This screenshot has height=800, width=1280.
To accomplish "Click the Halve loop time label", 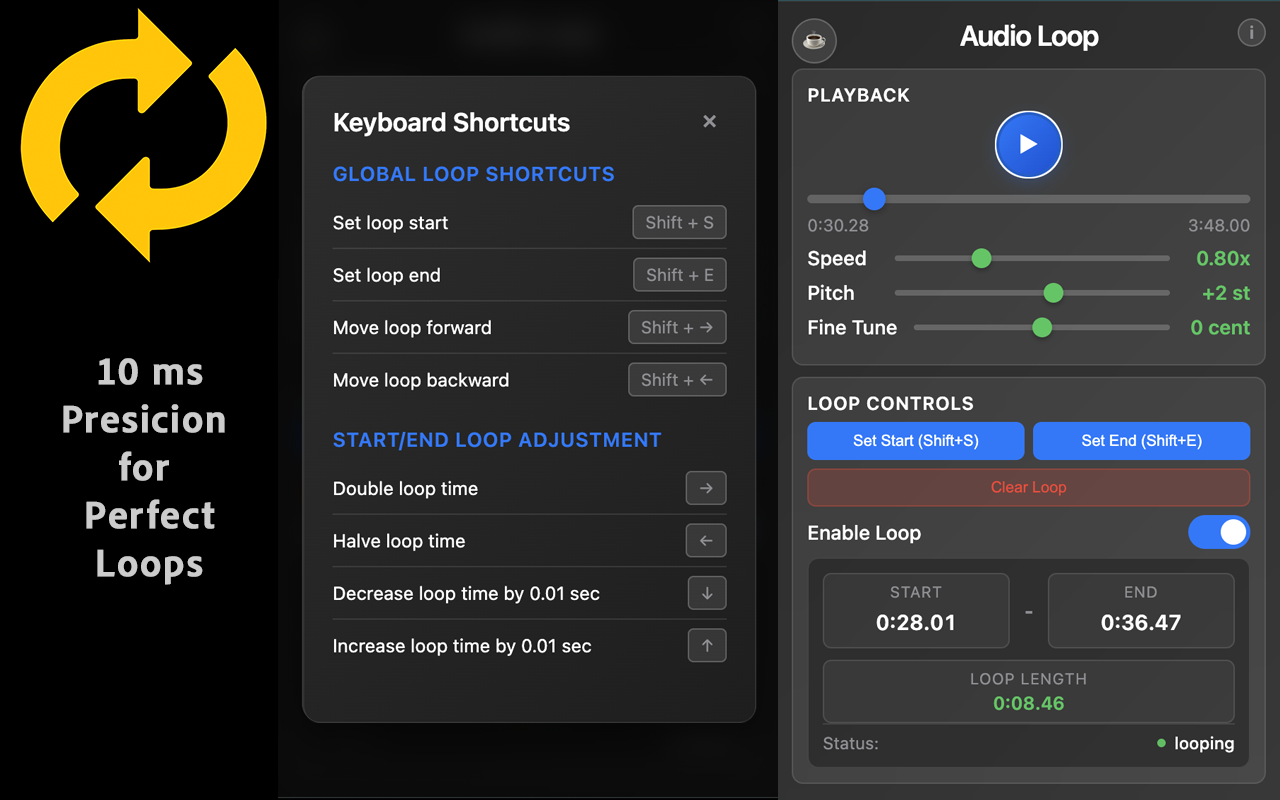I will 399,541.
